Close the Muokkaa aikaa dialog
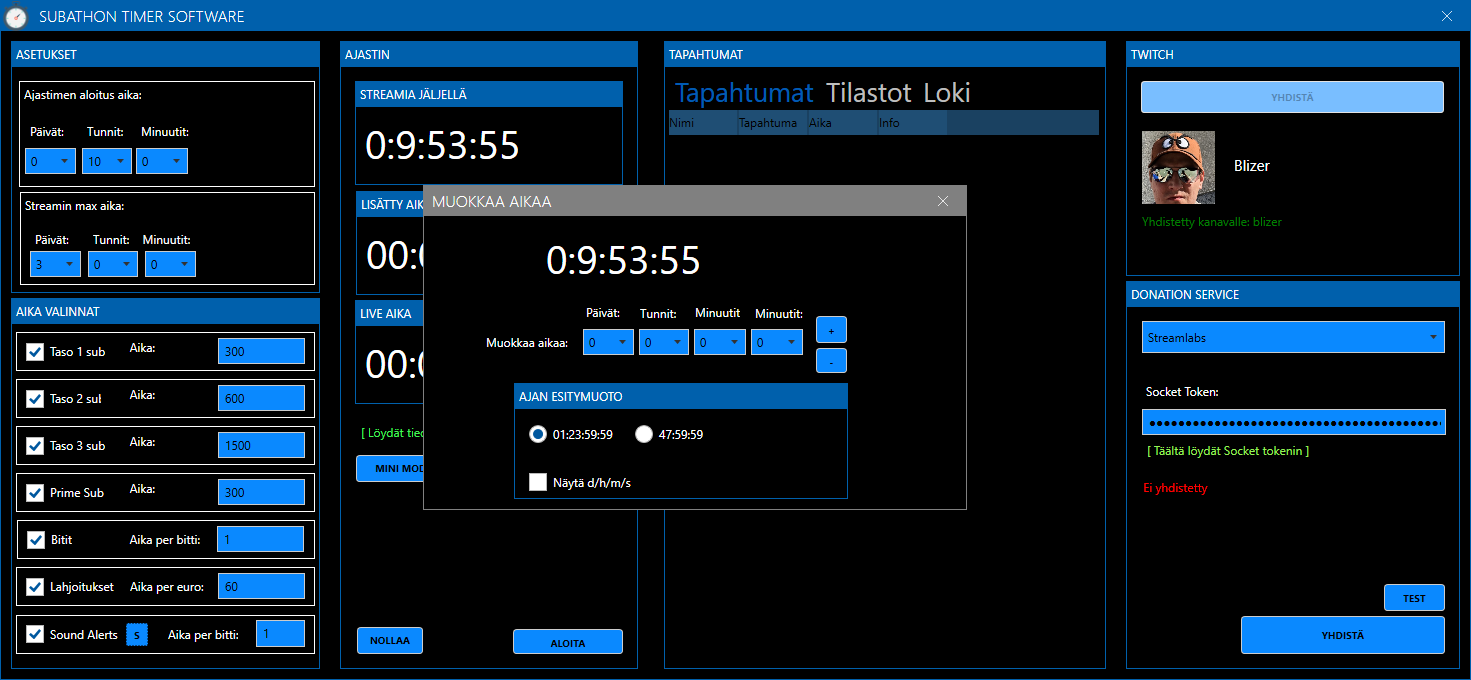Screen dimensions: 1471x680 [942, 201]
